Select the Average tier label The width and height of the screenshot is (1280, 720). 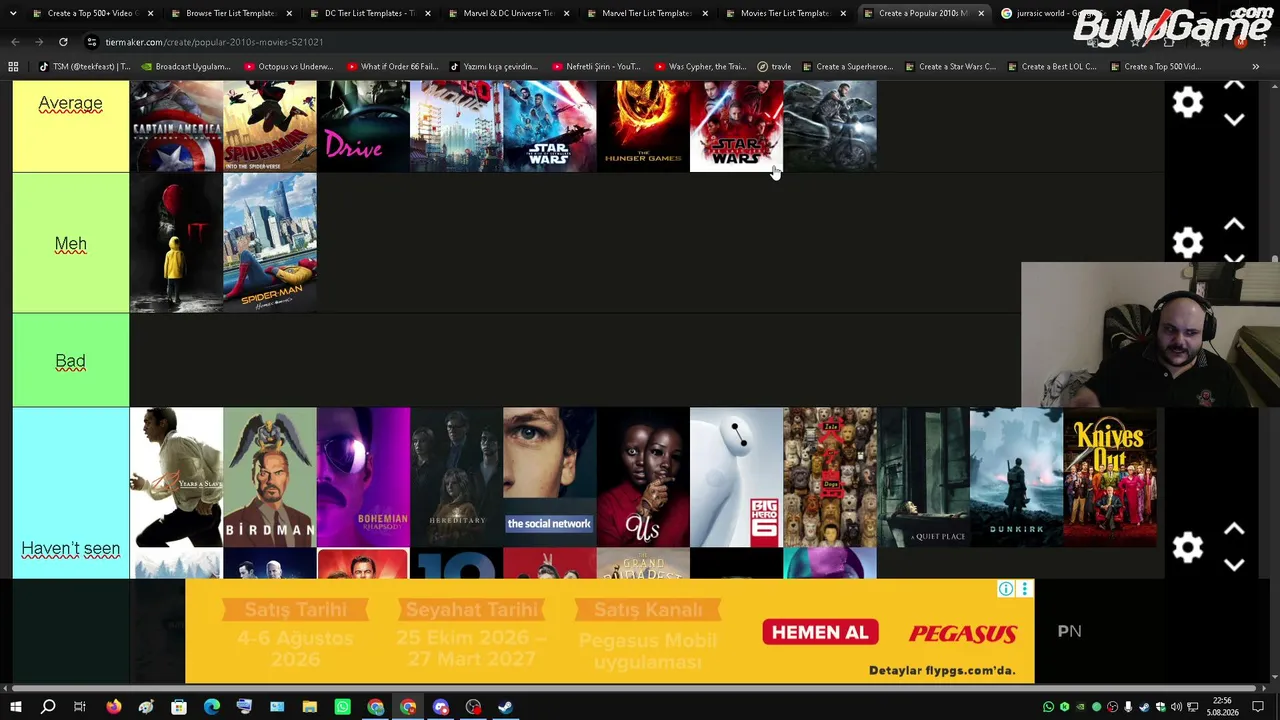(70, 103)
